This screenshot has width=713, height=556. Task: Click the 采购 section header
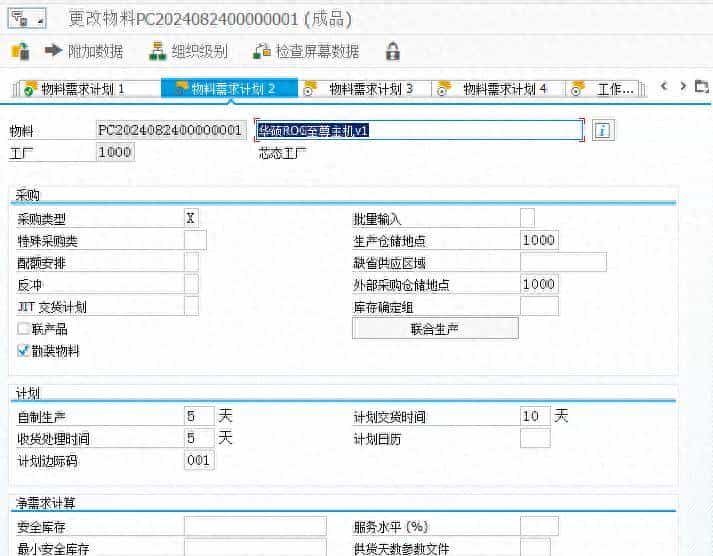coord(28,195)
